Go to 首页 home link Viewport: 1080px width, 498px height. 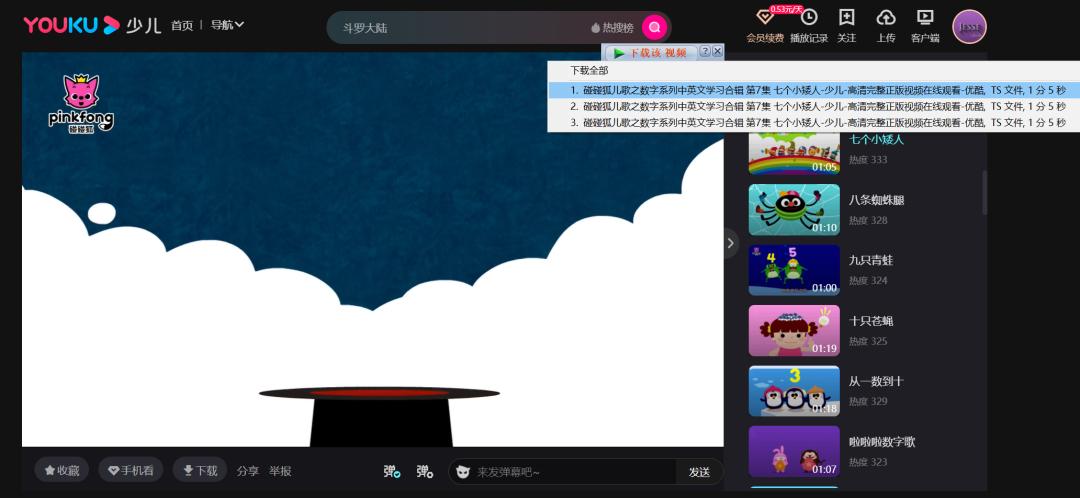coord(183,25)
